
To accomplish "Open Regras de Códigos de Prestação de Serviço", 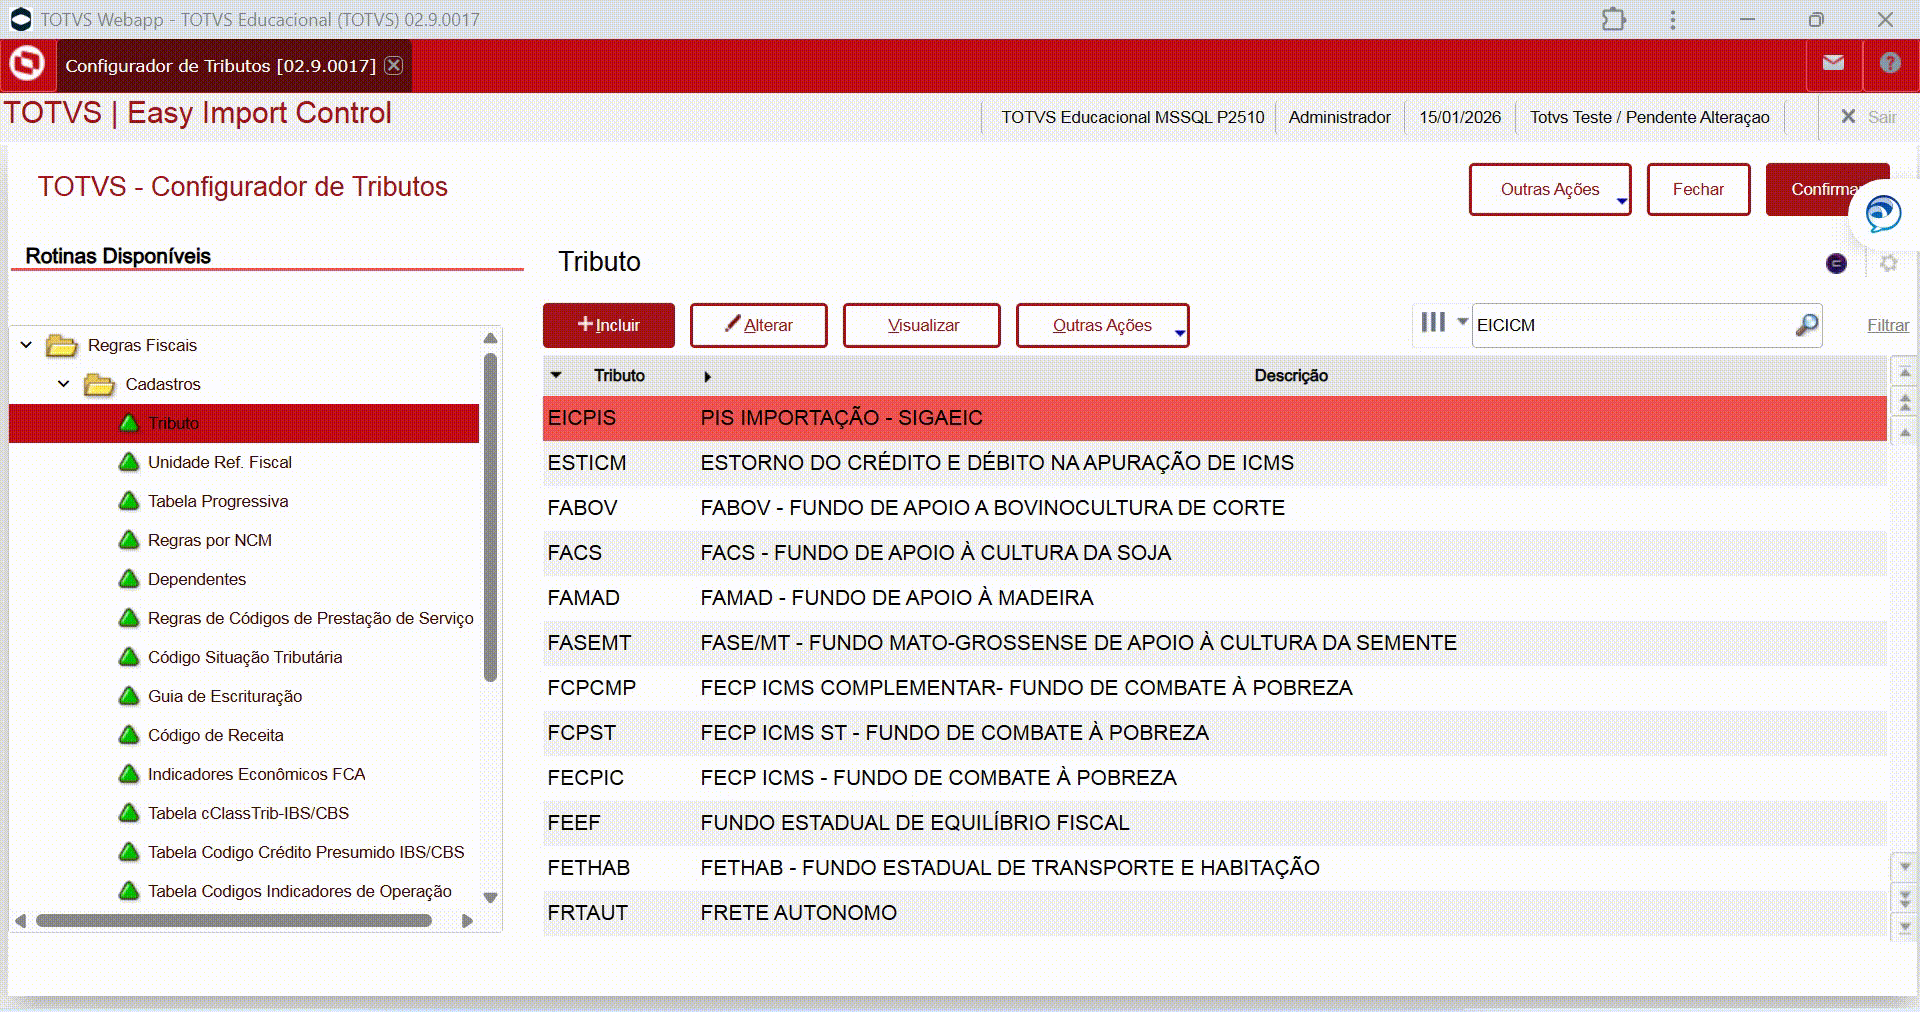I will [x=310, y=618].
